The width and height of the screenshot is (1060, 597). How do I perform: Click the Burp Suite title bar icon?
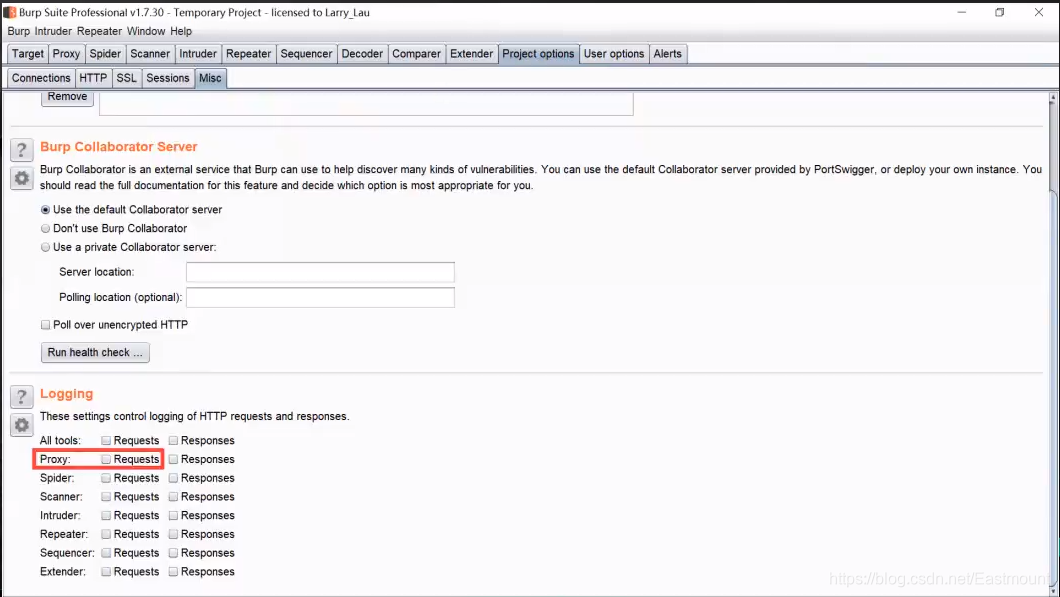coord(10,12)
